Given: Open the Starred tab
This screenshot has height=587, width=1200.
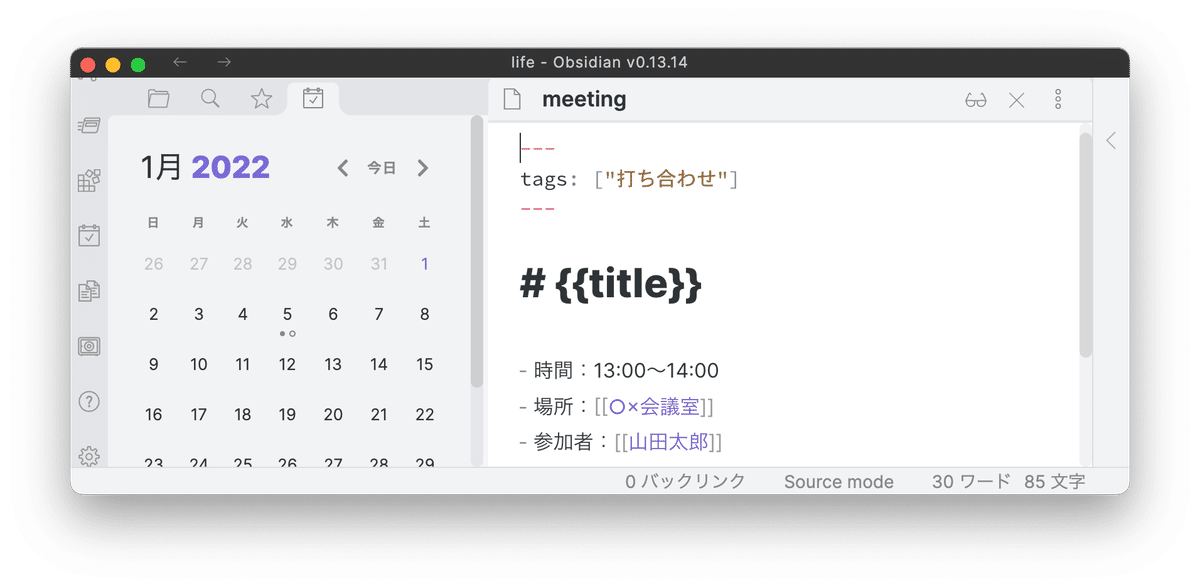Looking at the screenshot, I should tap(262, 98).
